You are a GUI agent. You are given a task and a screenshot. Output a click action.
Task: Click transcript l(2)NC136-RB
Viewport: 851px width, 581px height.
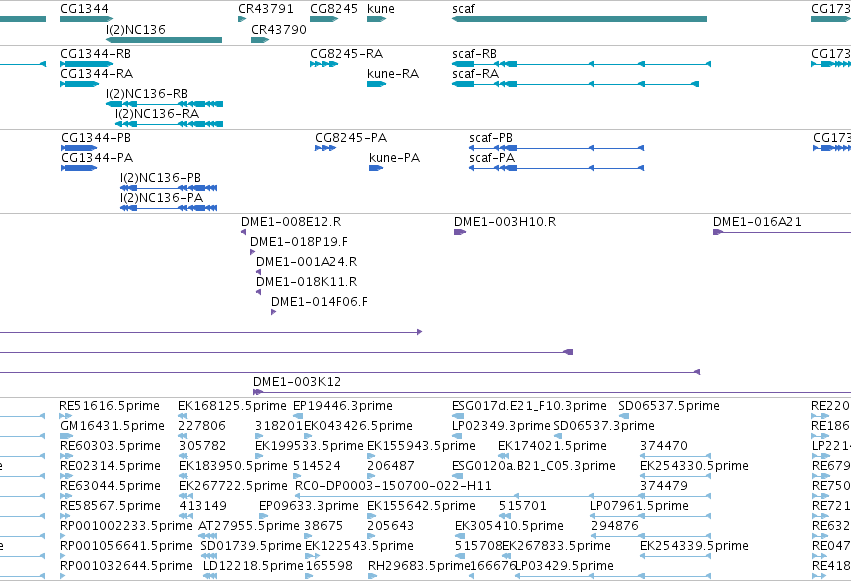click(x=164, y=104)
